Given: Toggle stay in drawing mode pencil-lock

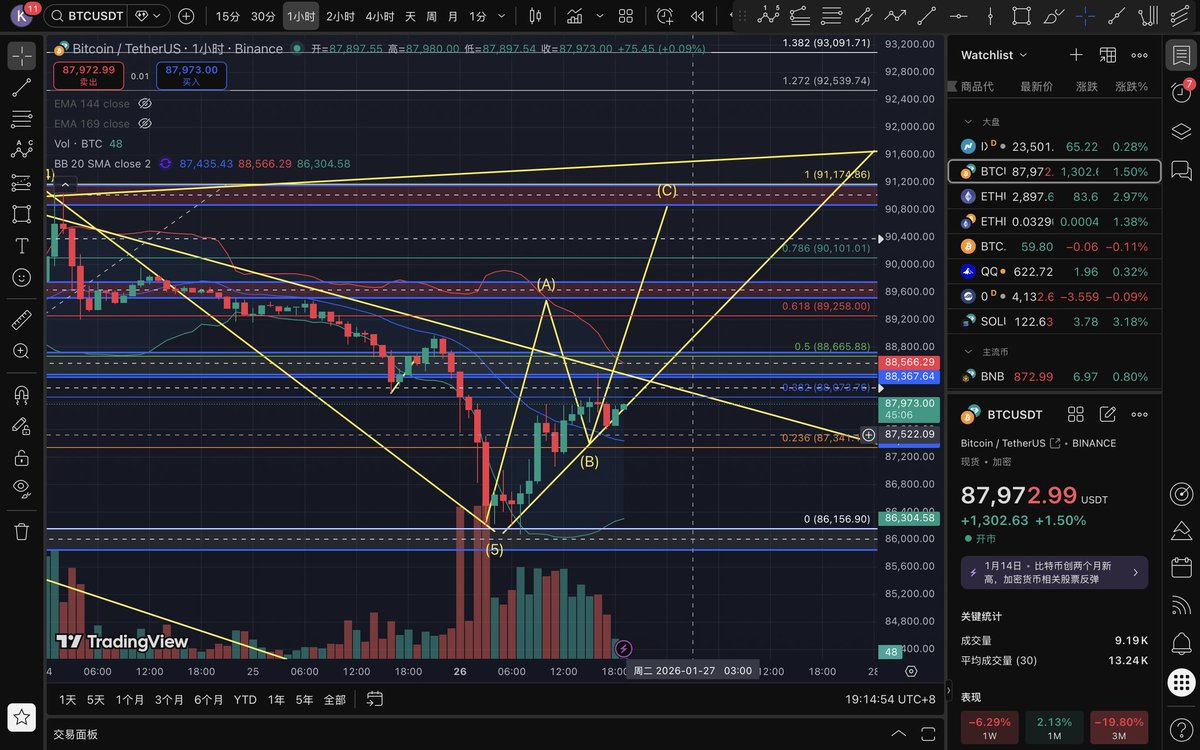Looking at the screenshot, I should (21, 426).
